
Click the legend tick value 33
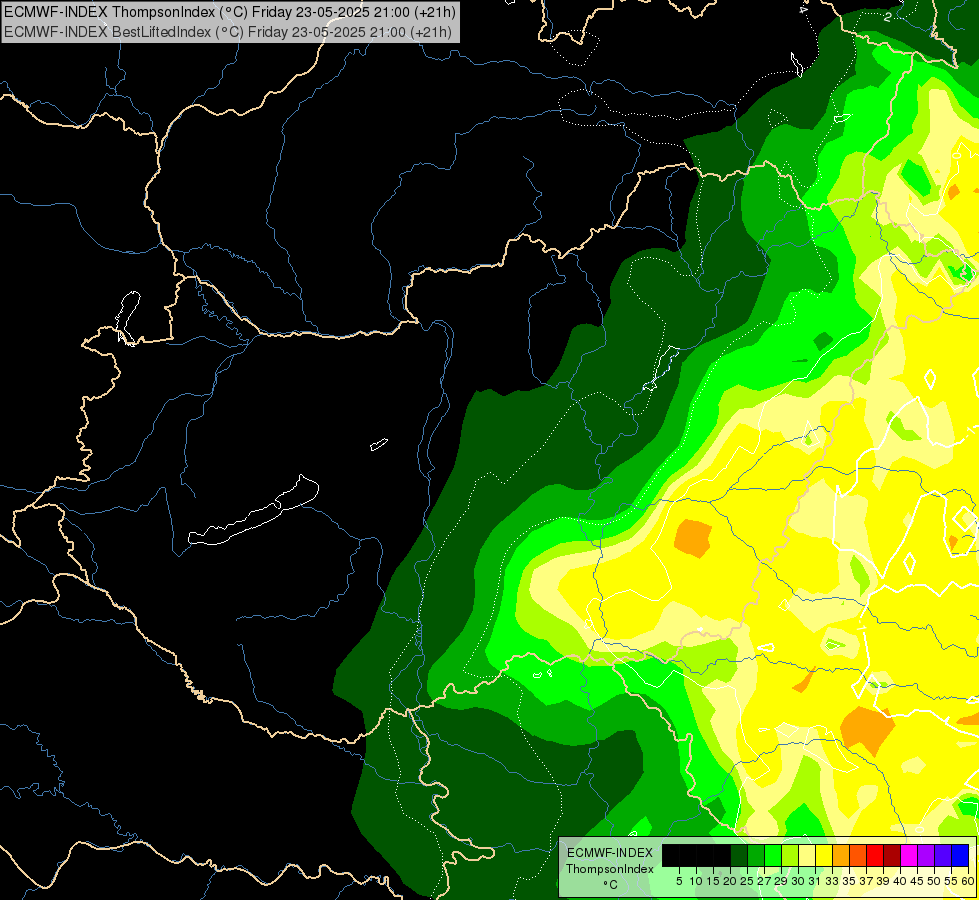pyautogui.click(x=832, y=881)
